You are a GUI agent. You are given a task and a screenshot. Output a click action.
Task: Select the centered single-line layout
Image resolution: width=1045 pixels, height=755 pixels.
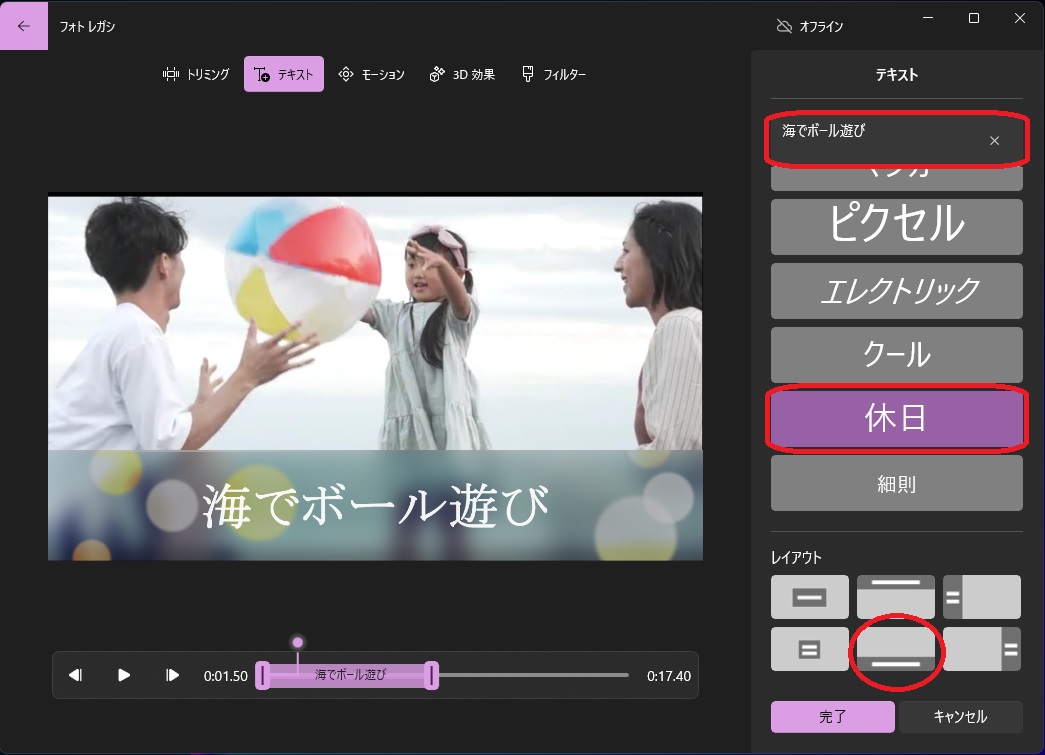pyautogui.click(x=810, y=597)
